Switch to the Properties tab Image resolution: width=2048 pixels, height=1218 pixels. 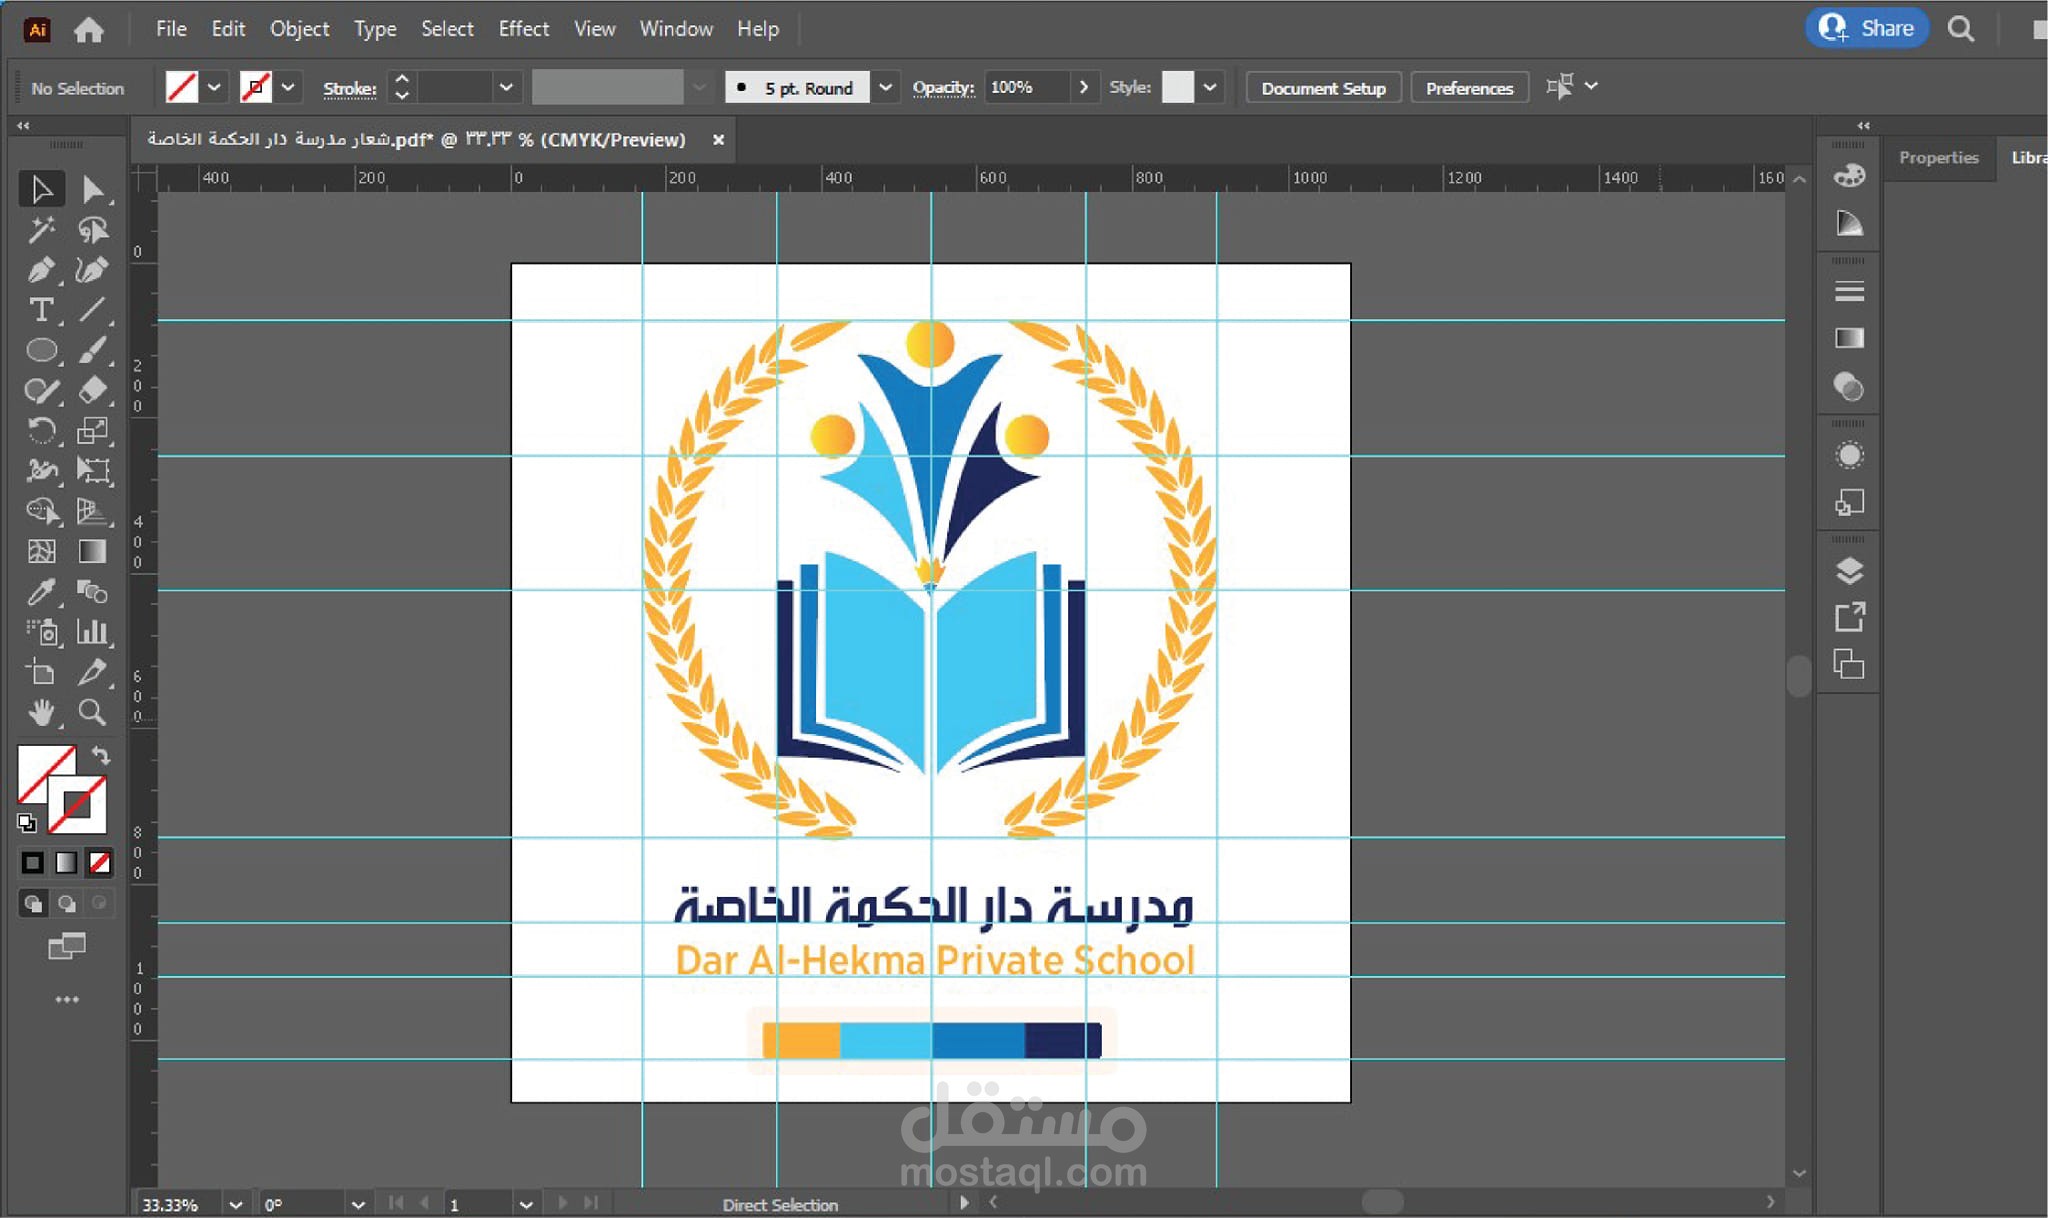pos(1938,157)
